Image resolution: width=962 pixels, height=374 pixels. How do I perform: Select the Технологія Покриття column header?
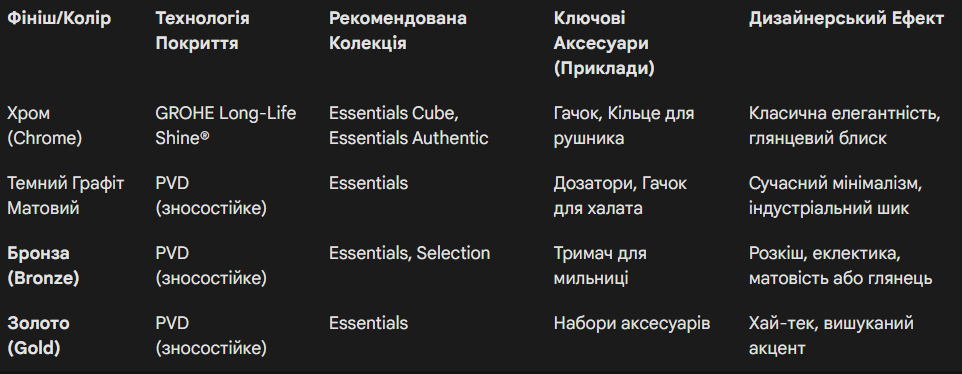202,31
